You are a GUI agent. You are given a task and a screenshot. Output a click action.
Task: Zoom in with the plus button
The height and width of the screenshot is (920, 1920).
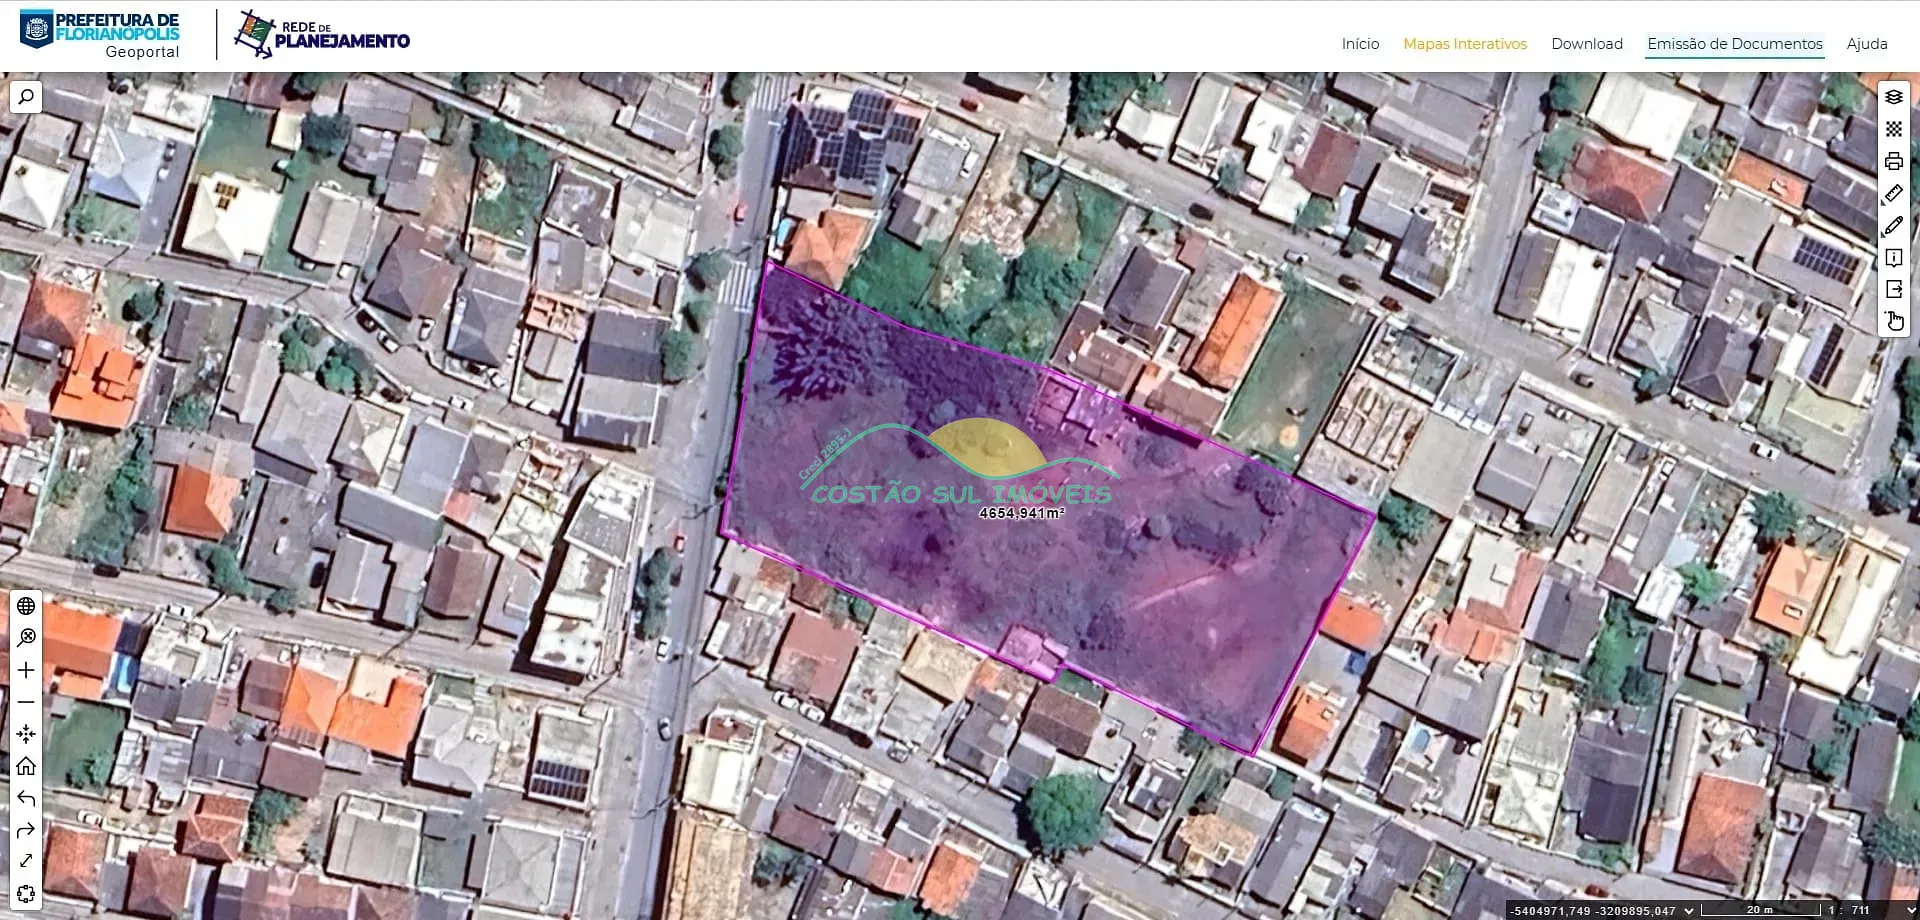tap(26, 670)
